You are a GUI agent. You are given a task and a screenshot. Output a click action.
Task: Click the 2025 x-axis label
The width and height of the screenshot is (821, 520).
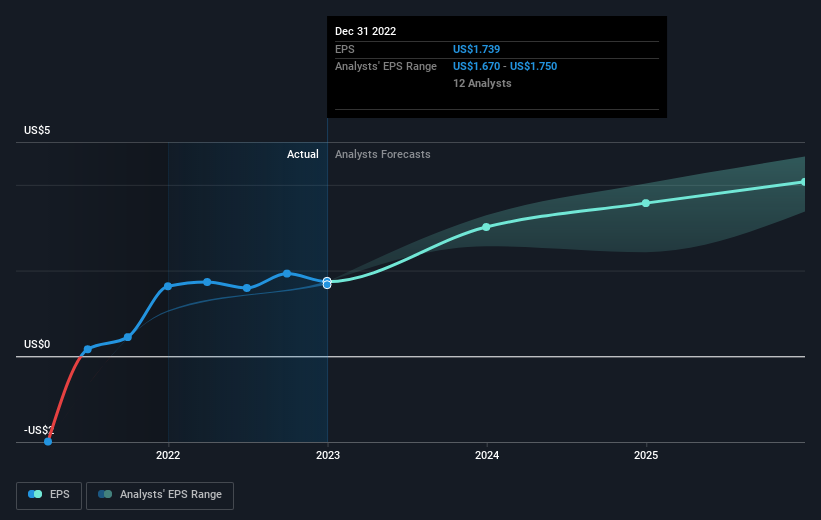[x=646, y=455]
